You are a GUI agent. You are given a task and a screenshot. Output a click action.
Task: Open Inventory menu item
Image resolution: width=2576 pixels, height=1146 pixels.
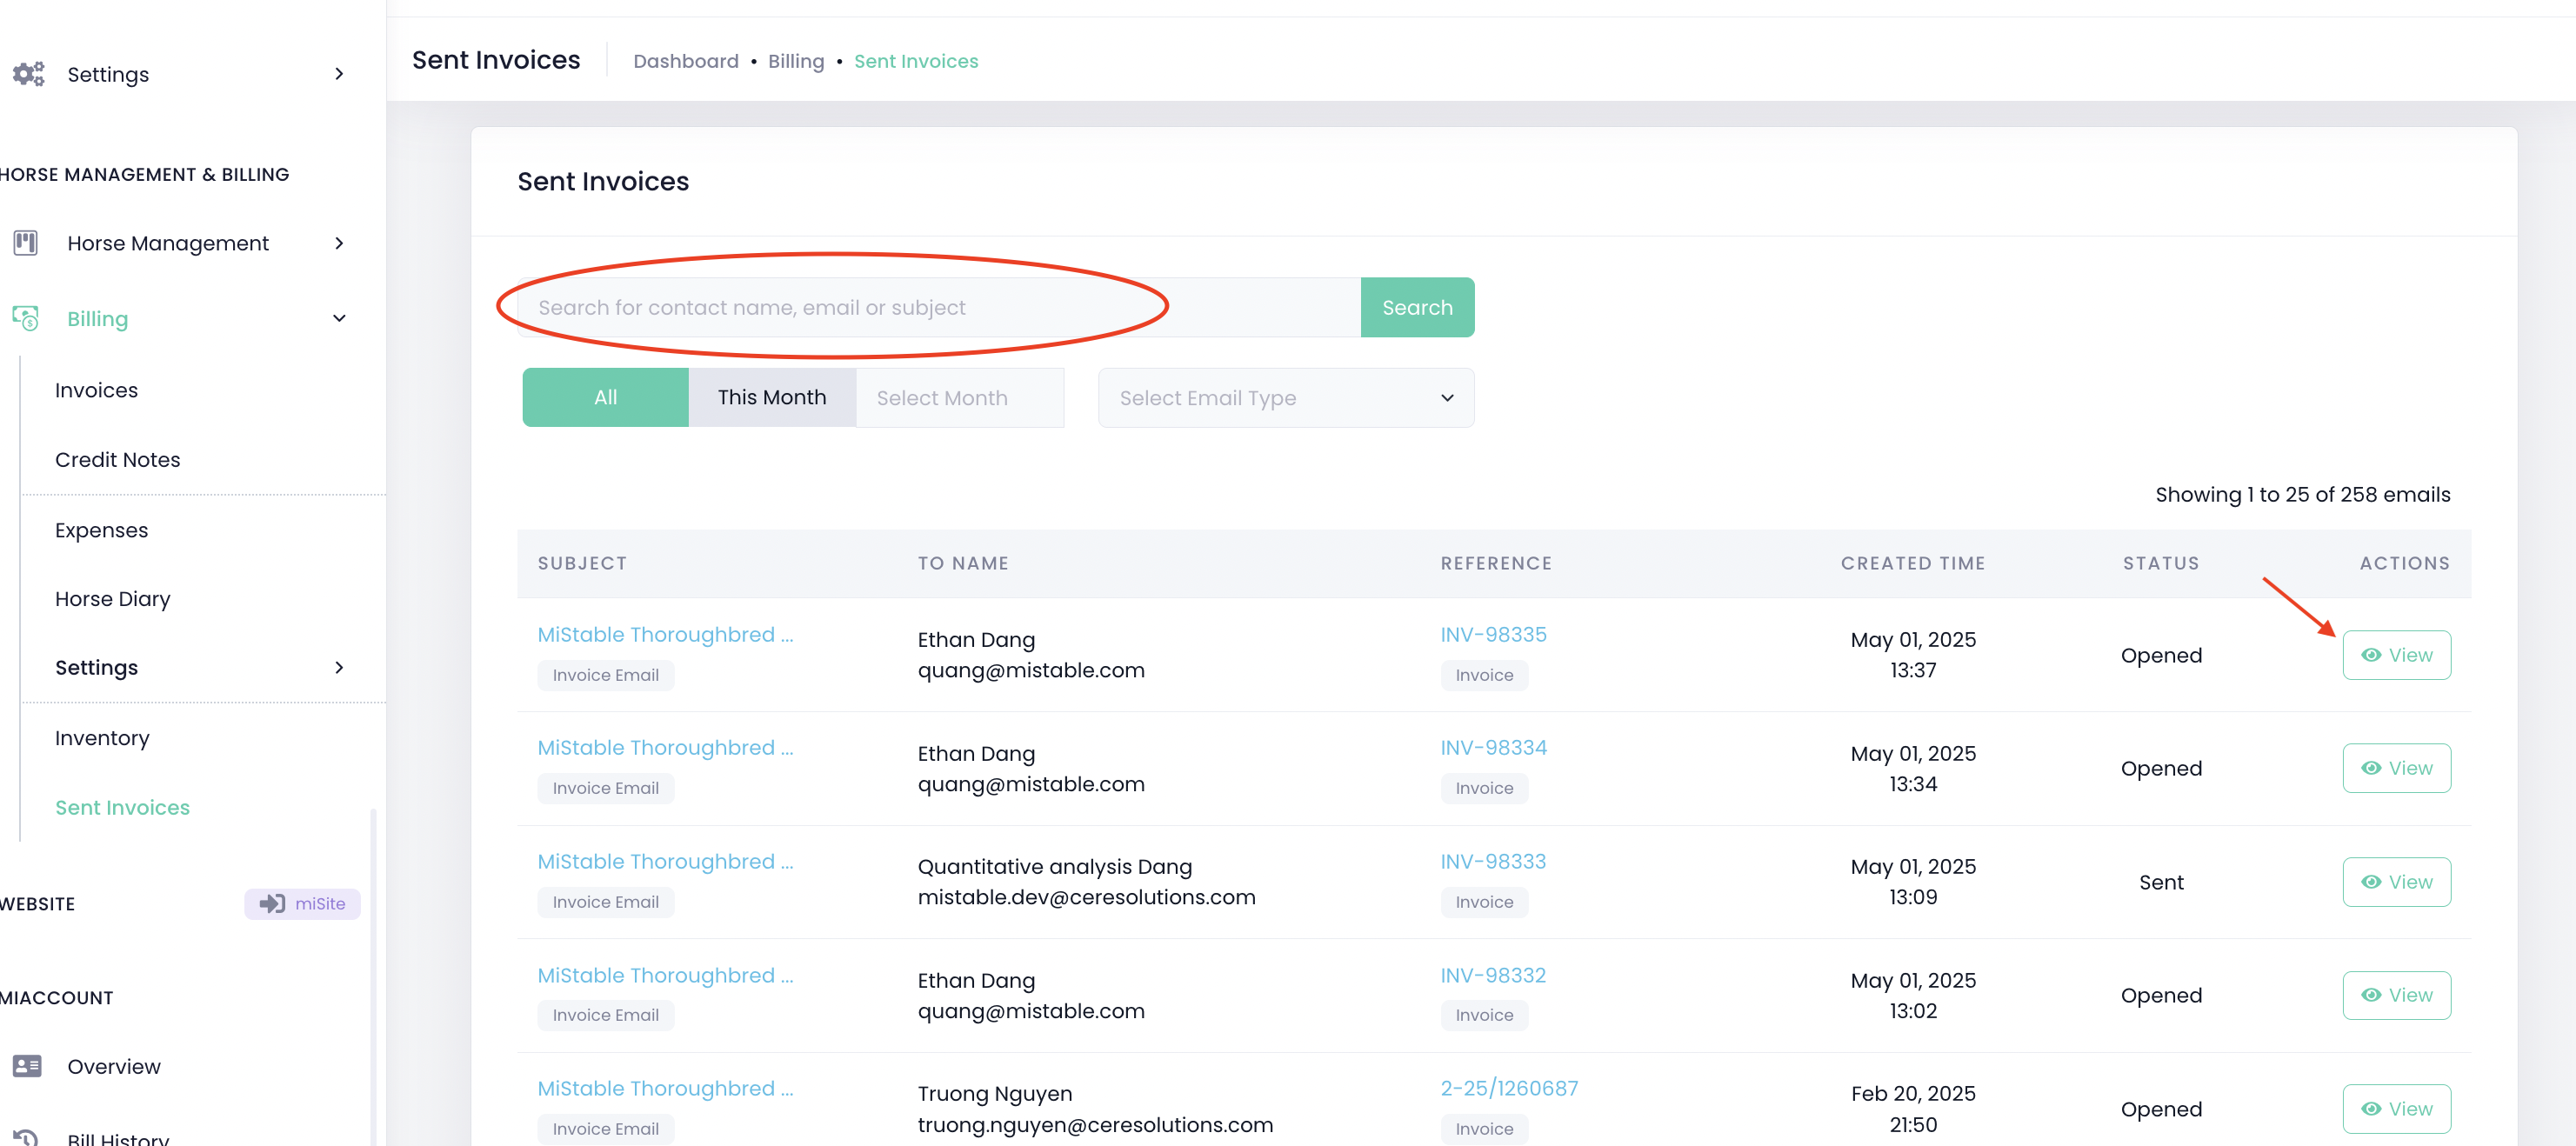102,737
